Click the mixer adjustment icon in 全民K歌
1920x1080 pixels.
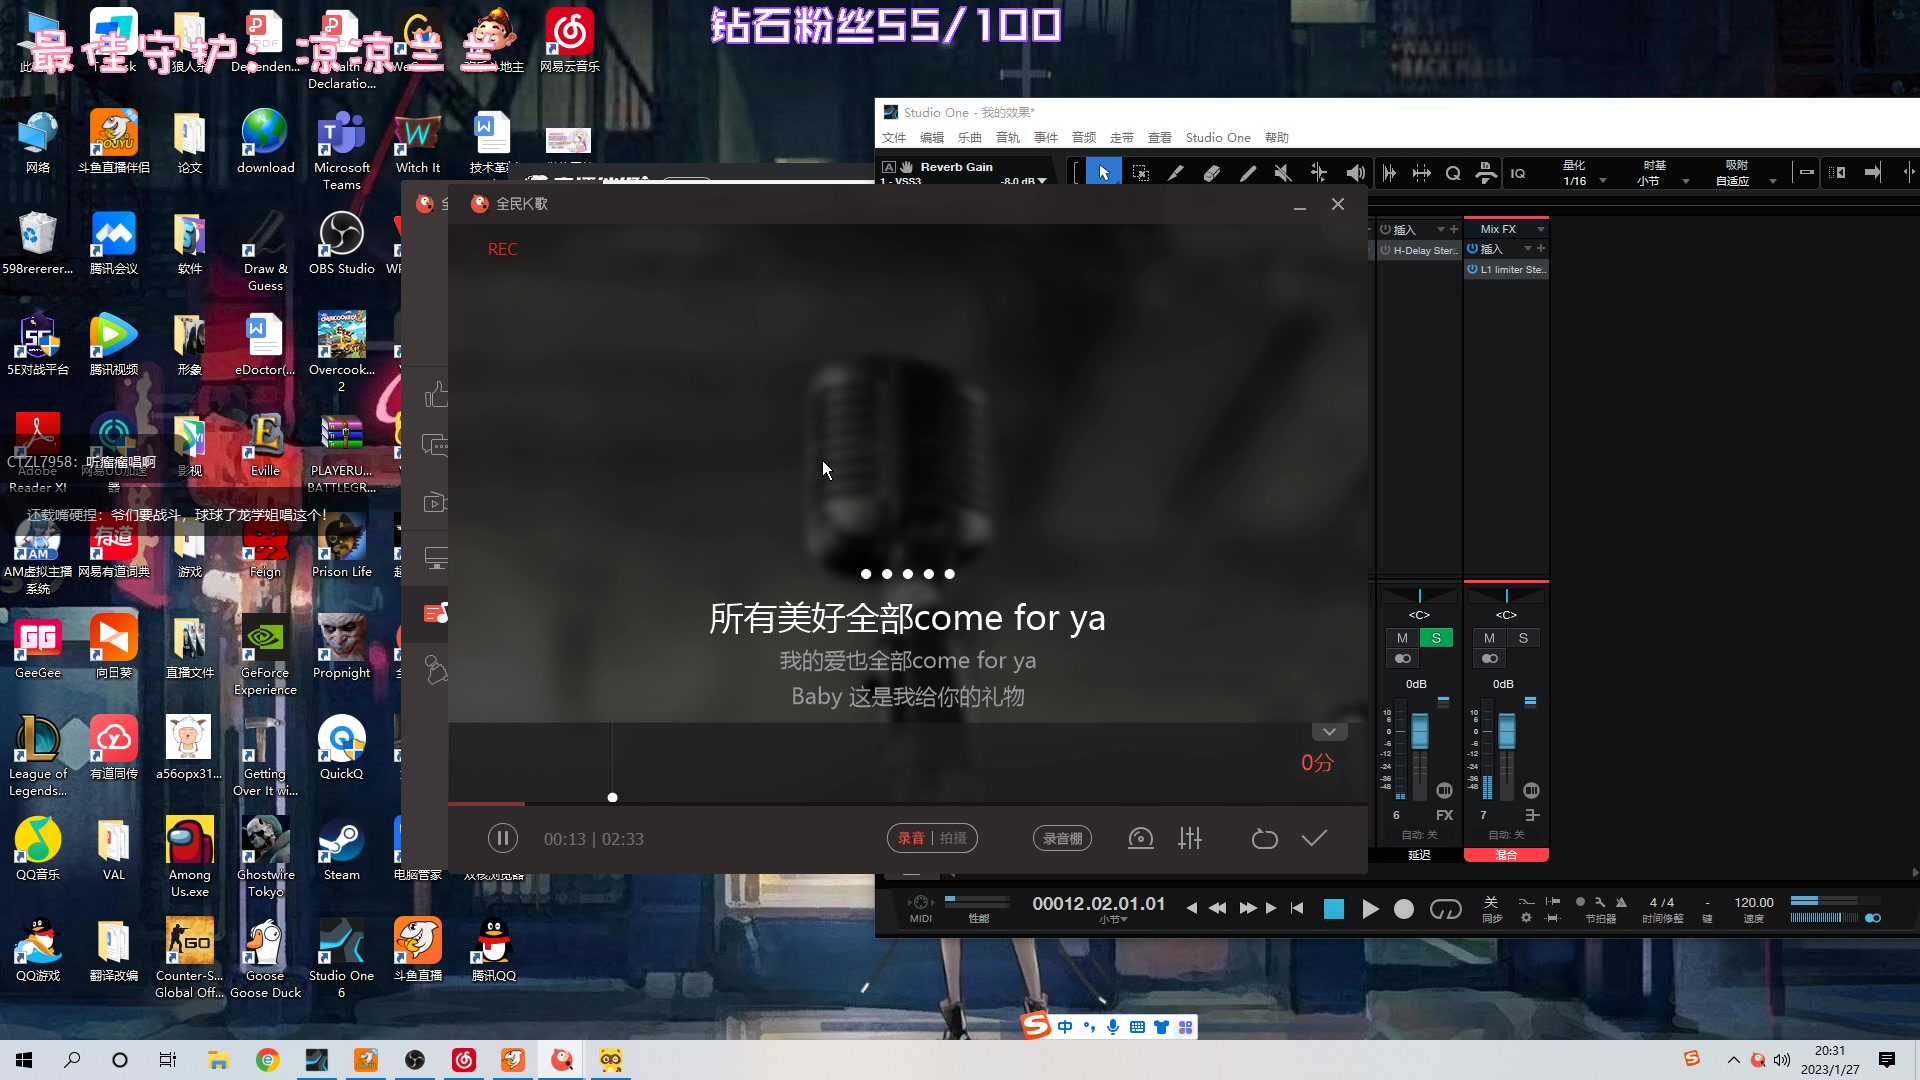click(x=1189, y=838)
